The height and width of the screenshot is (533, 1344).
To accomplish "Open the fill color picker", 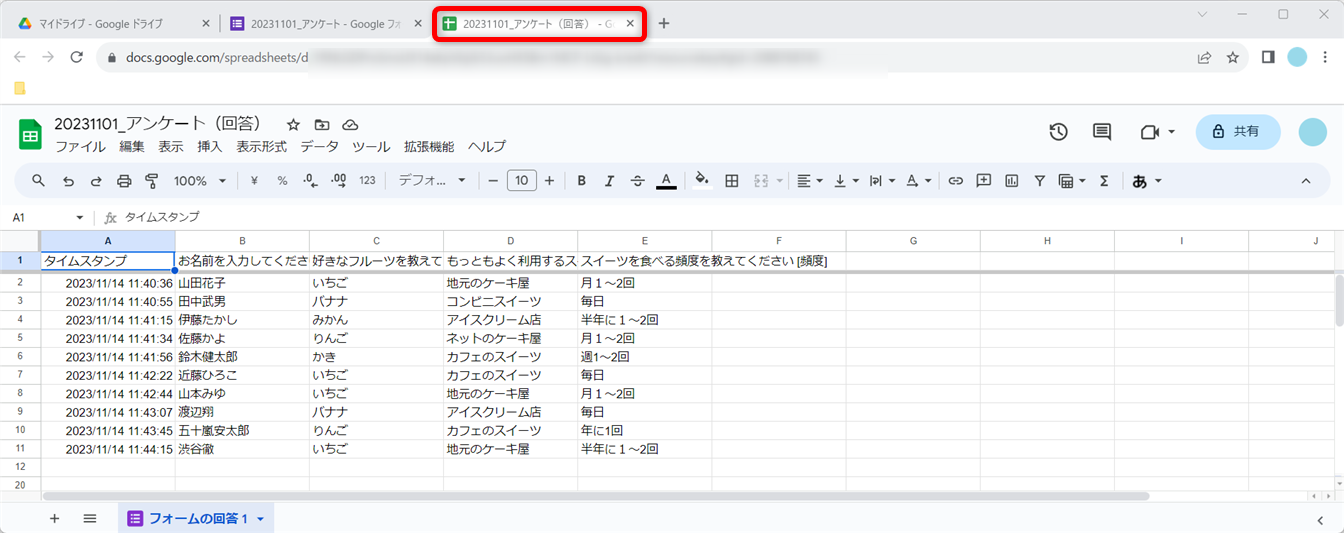I will pos(701,181).
